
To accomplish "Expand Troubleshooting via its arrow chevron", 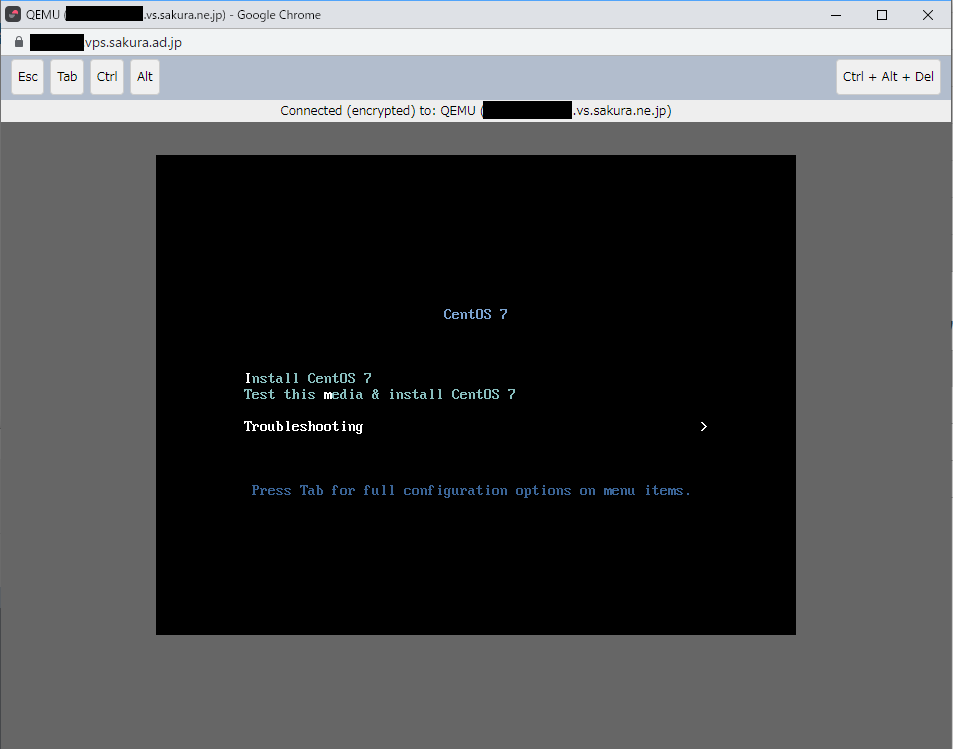I will pyautogui.click(x=703, y=427).
